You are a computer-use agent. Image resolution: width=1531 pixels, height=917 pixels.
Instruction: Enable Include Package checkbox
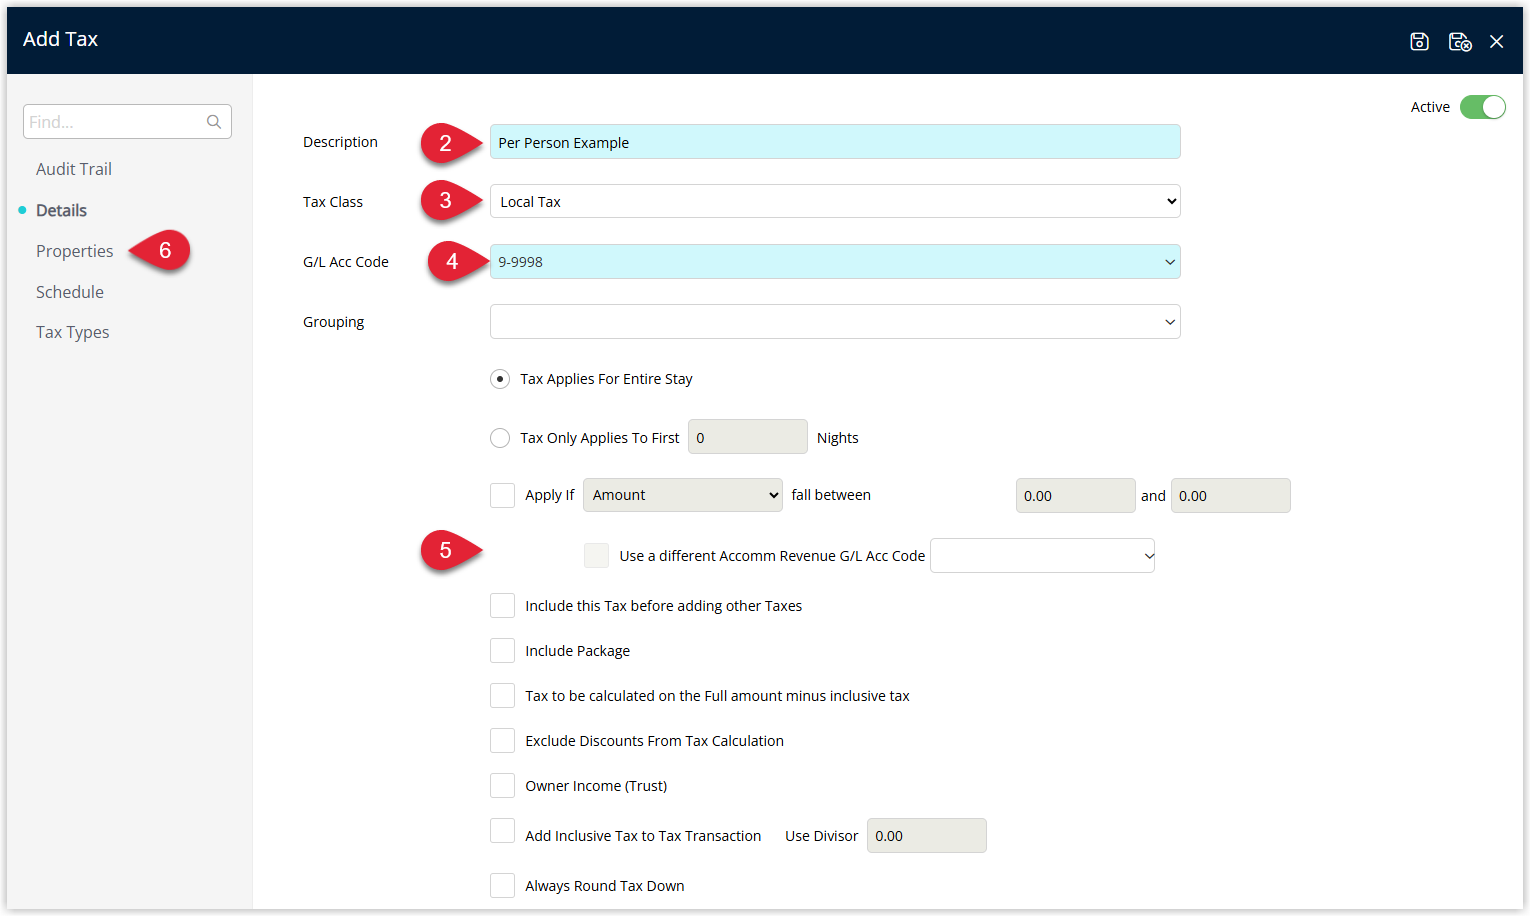coord(502,650)
